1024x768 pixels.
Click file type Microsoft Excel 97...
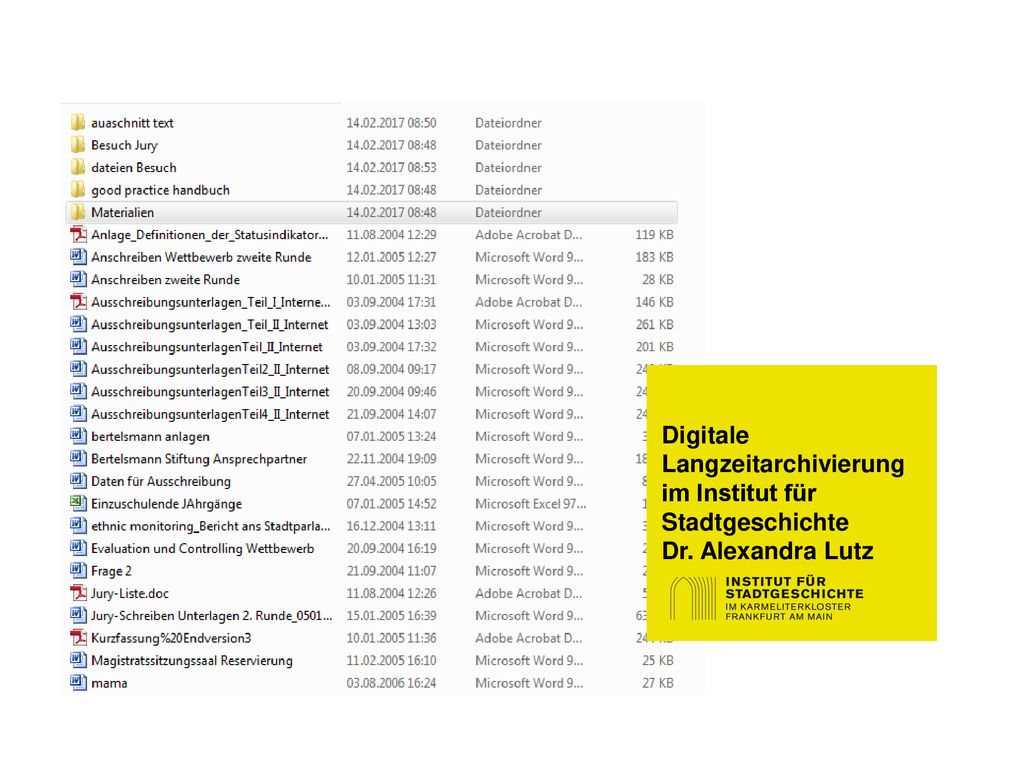530,504
